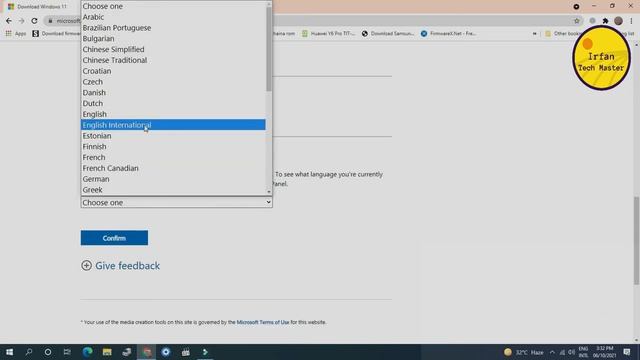Open File Explorer from taskbar
Image resolution: width=640 pixels, height=360 pixels.
point(107,352)
